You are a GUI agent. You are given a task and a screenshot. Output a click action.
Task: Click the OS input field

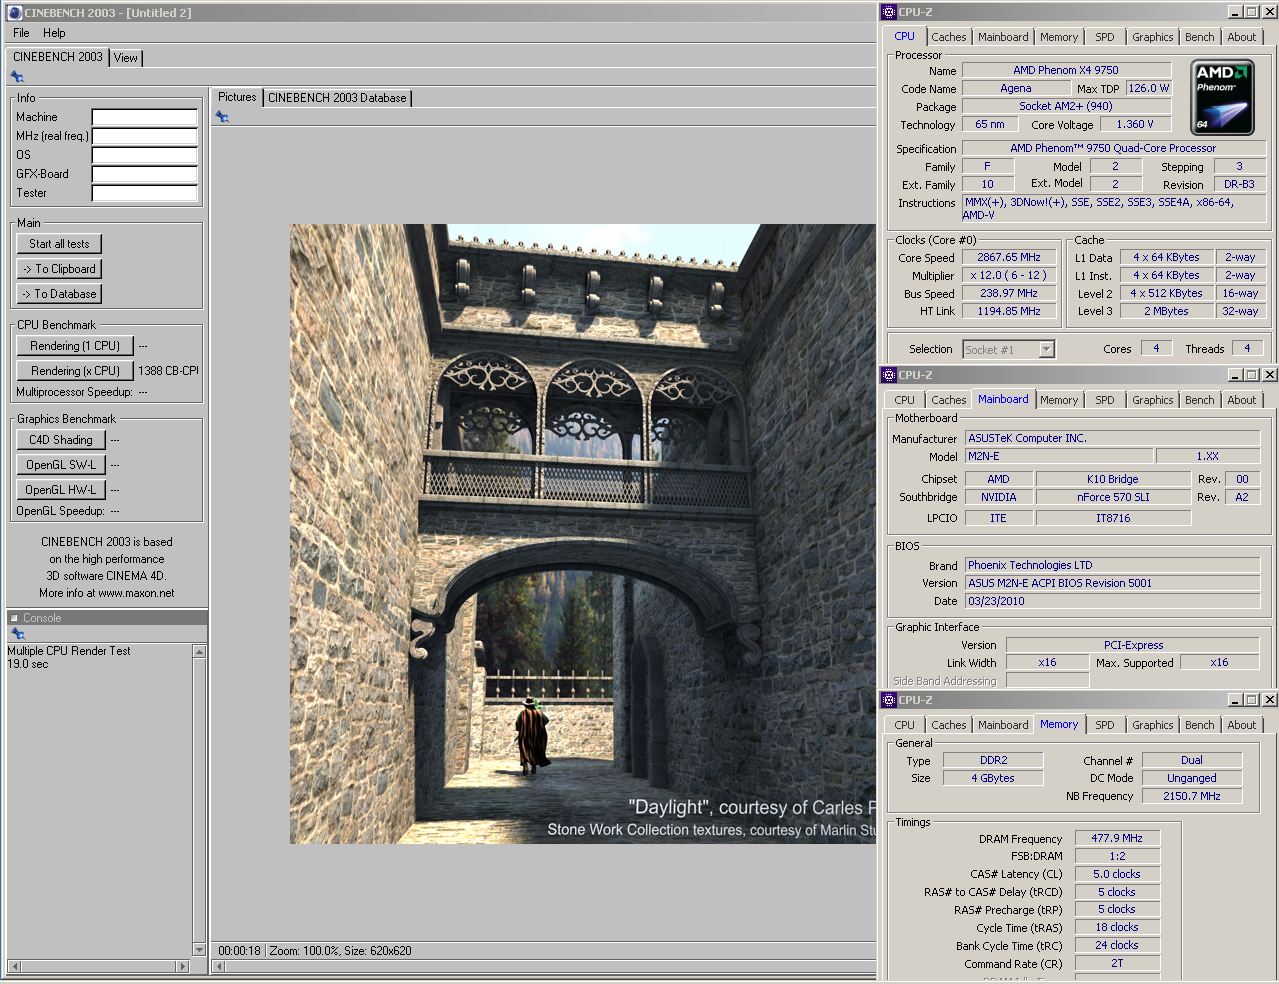click(x=145, y=155)
